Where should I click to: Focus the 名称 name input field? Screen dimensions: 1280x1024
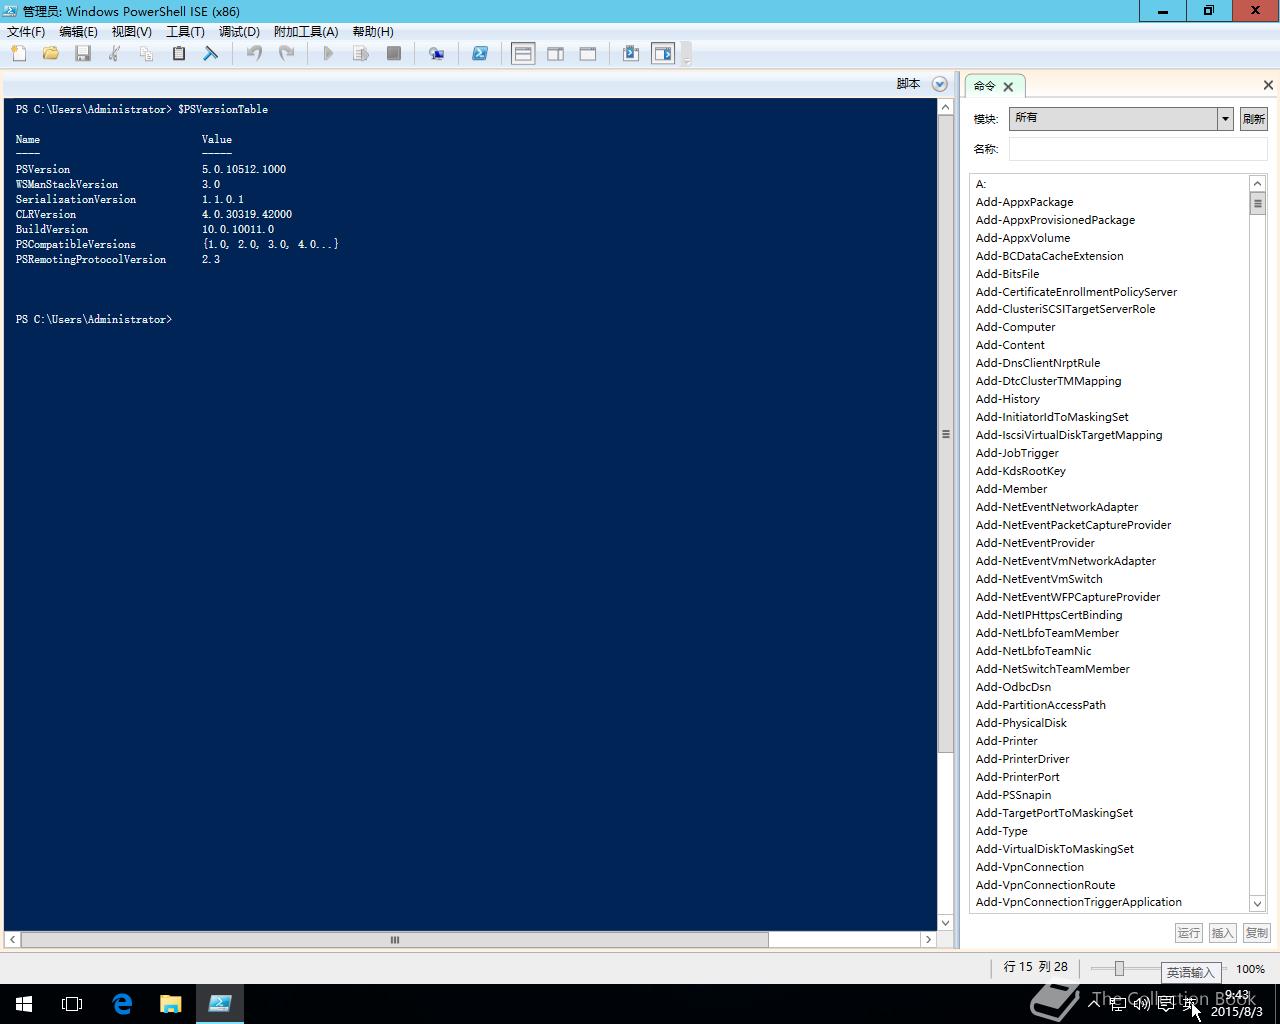tap(1138, 149)
